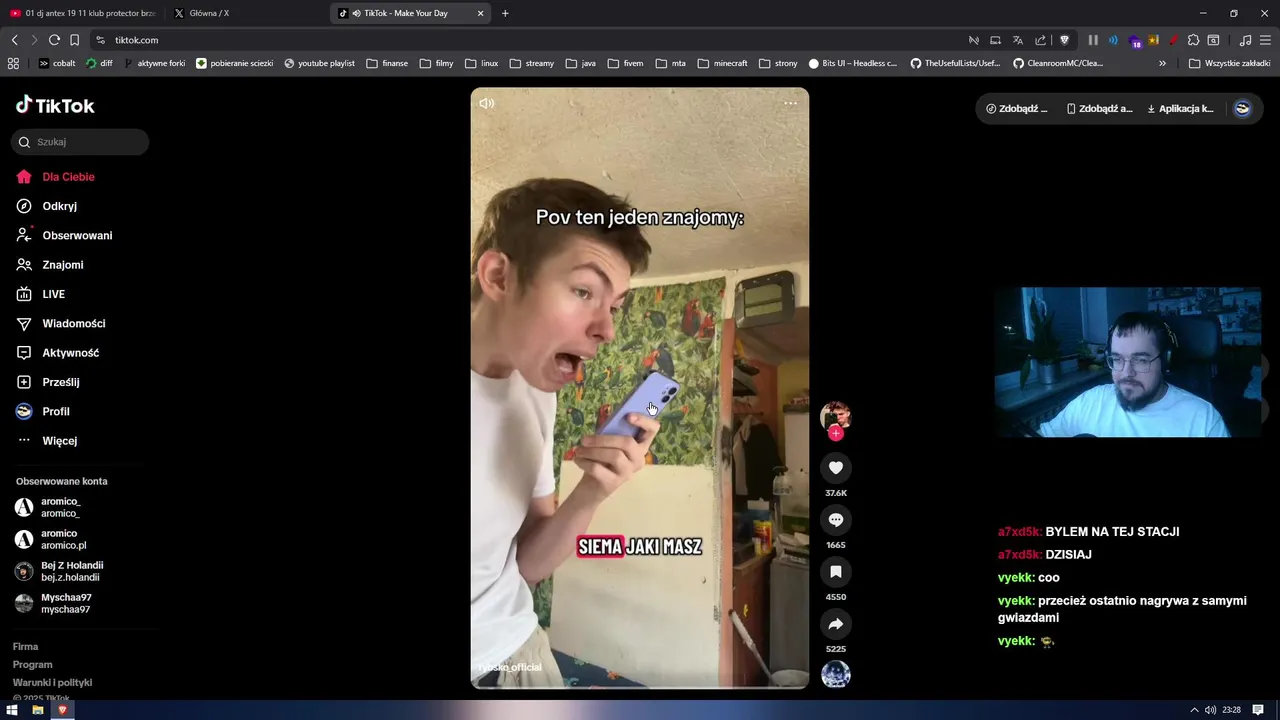The image size is (1280, 720).
Task: Like the video with heart icon
Action: tap(836, 467)
